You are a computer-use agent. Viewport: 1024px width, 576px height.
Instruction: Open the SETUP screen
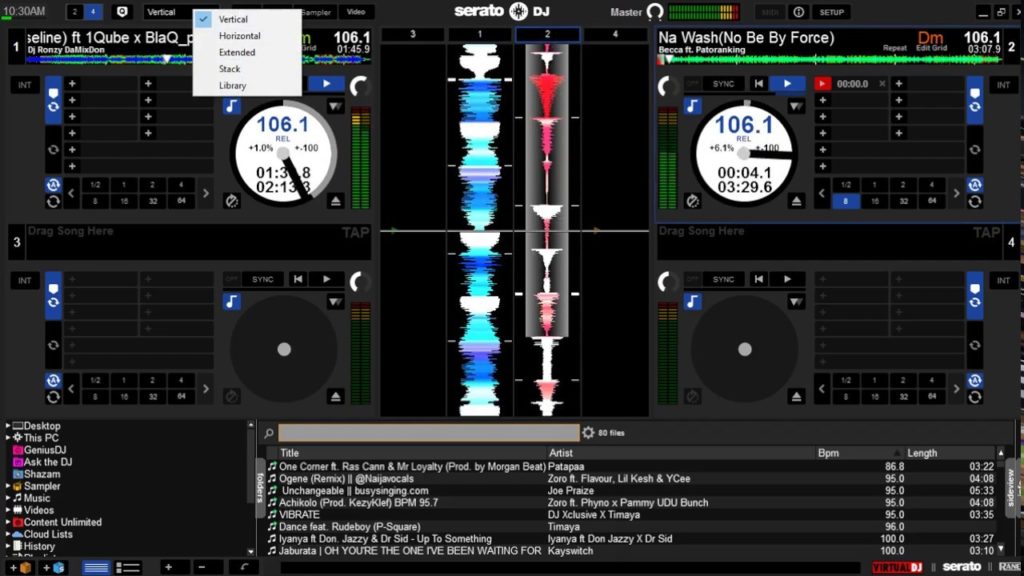click(x=831, y=12)
